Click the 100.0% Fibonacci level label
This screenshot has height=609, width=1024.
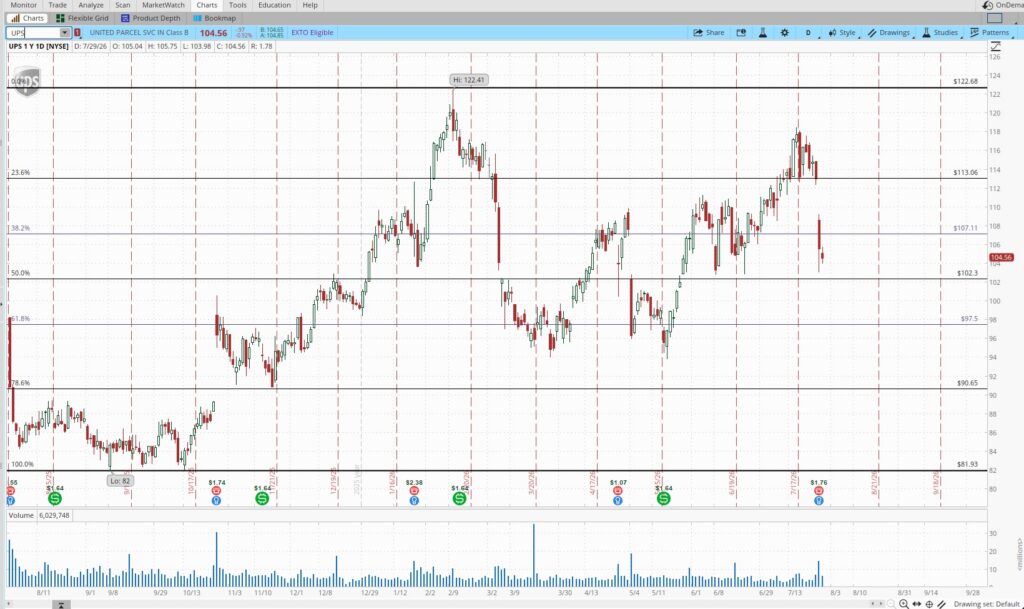[22, 464]
